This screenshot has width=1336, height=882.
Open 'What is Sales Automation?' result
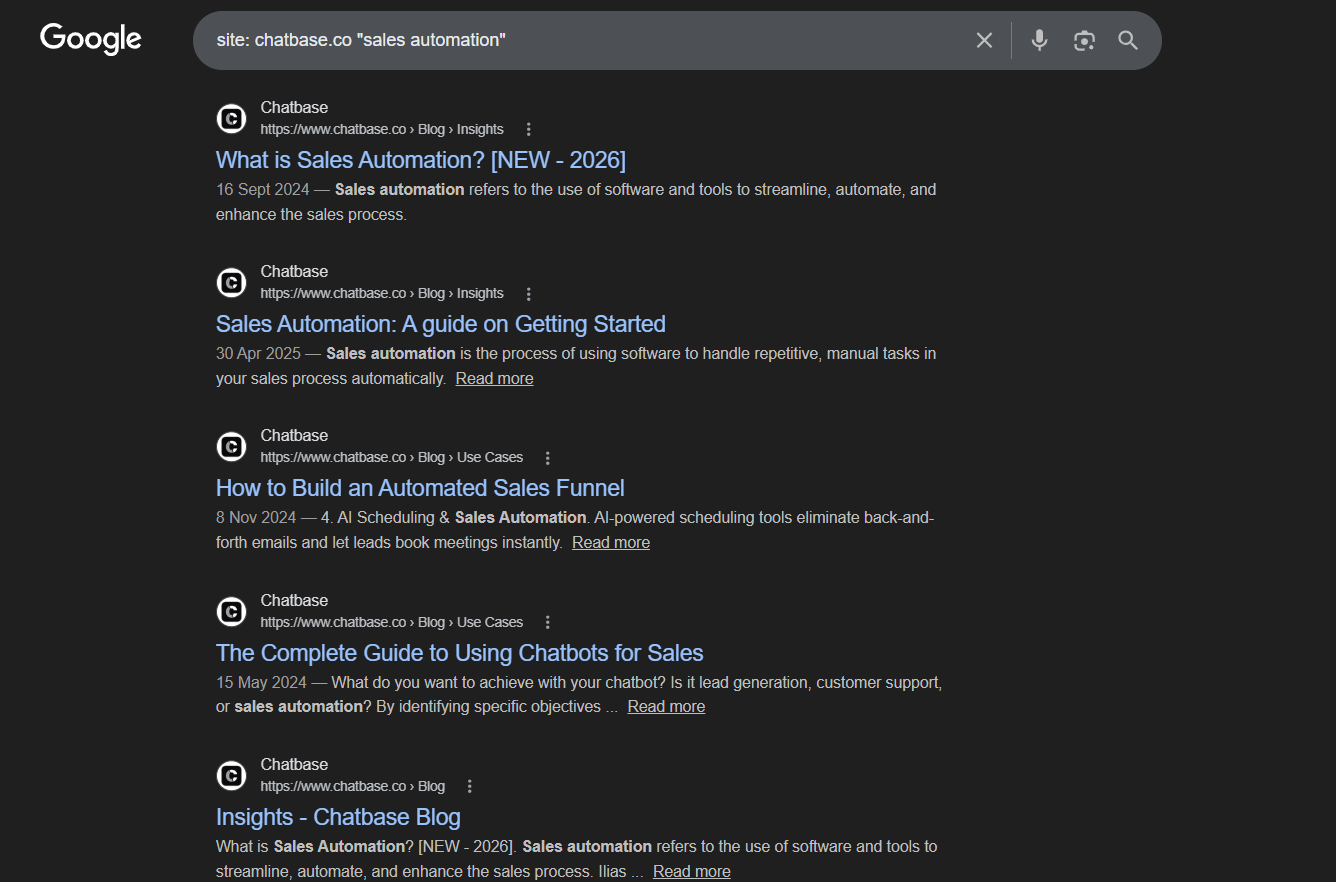(420, 160)
